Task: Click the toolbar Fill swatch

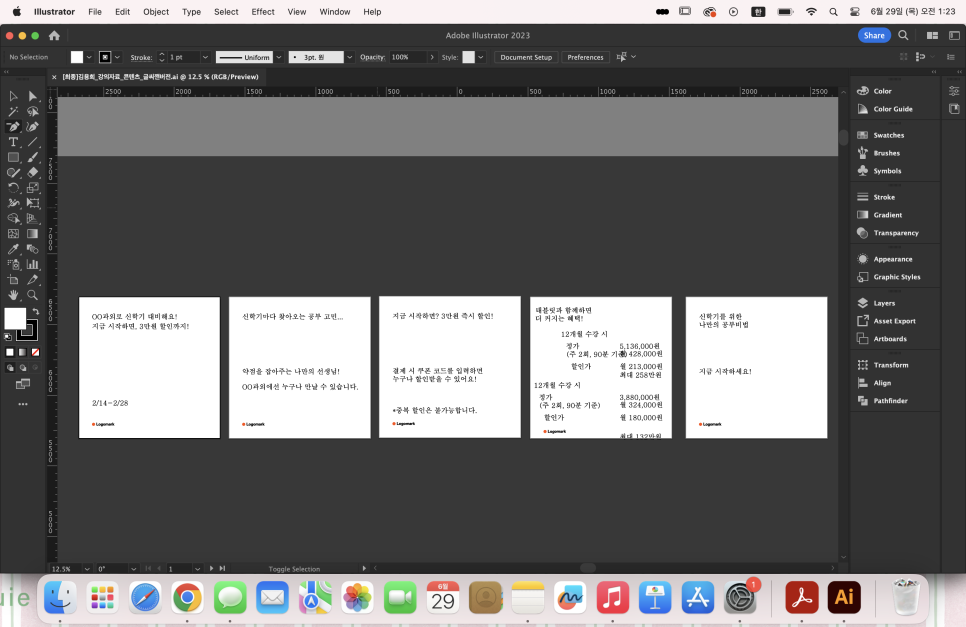Action: pyautogui.click(x=15, y=318)
